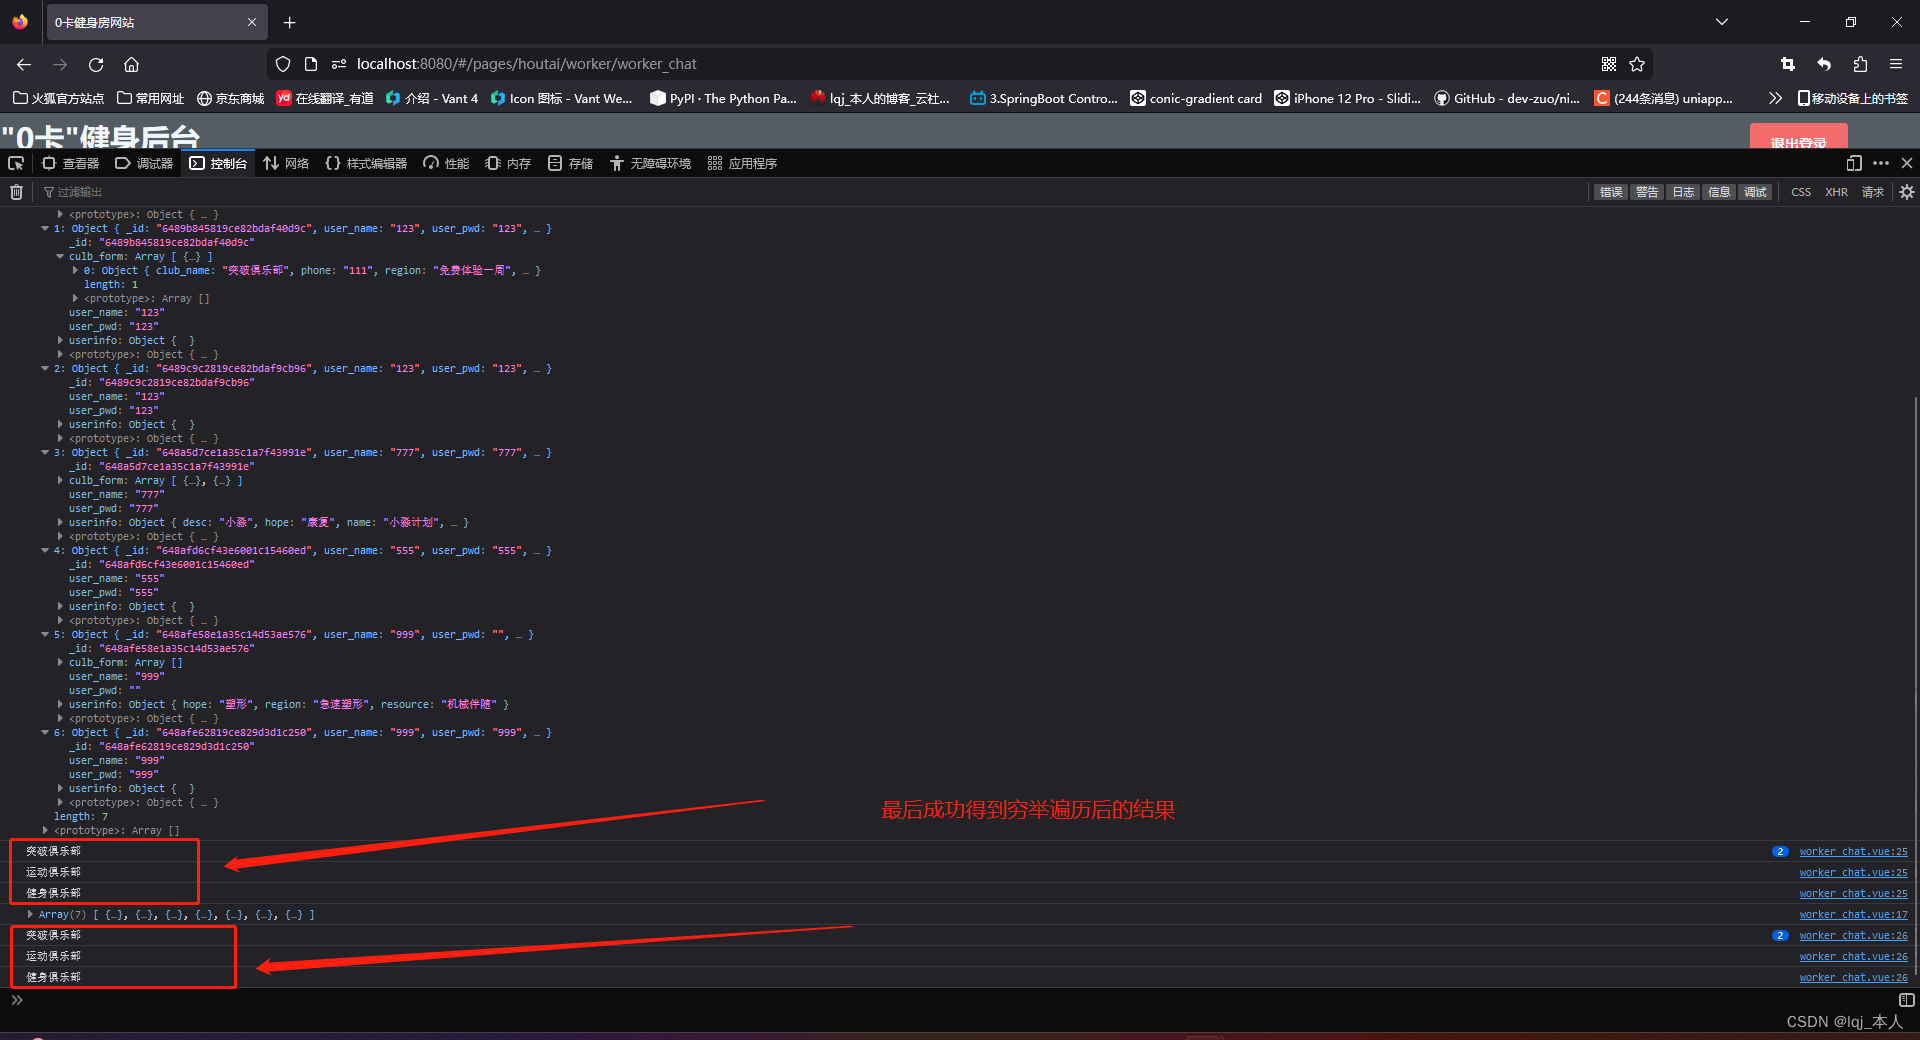Click tracking protection shield icon
The image size is (1920, 1040).
point(283,64)
